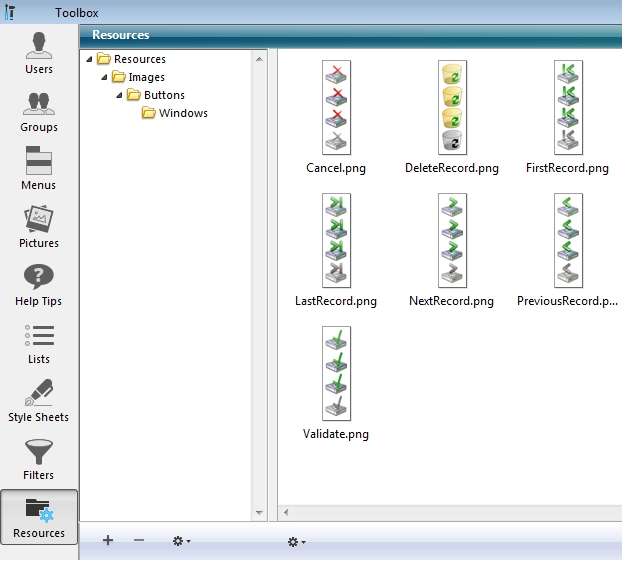This screenshot has height=561, width=622.
Task: Open Help Tips question mark icon
Action: tap(39, 285)
